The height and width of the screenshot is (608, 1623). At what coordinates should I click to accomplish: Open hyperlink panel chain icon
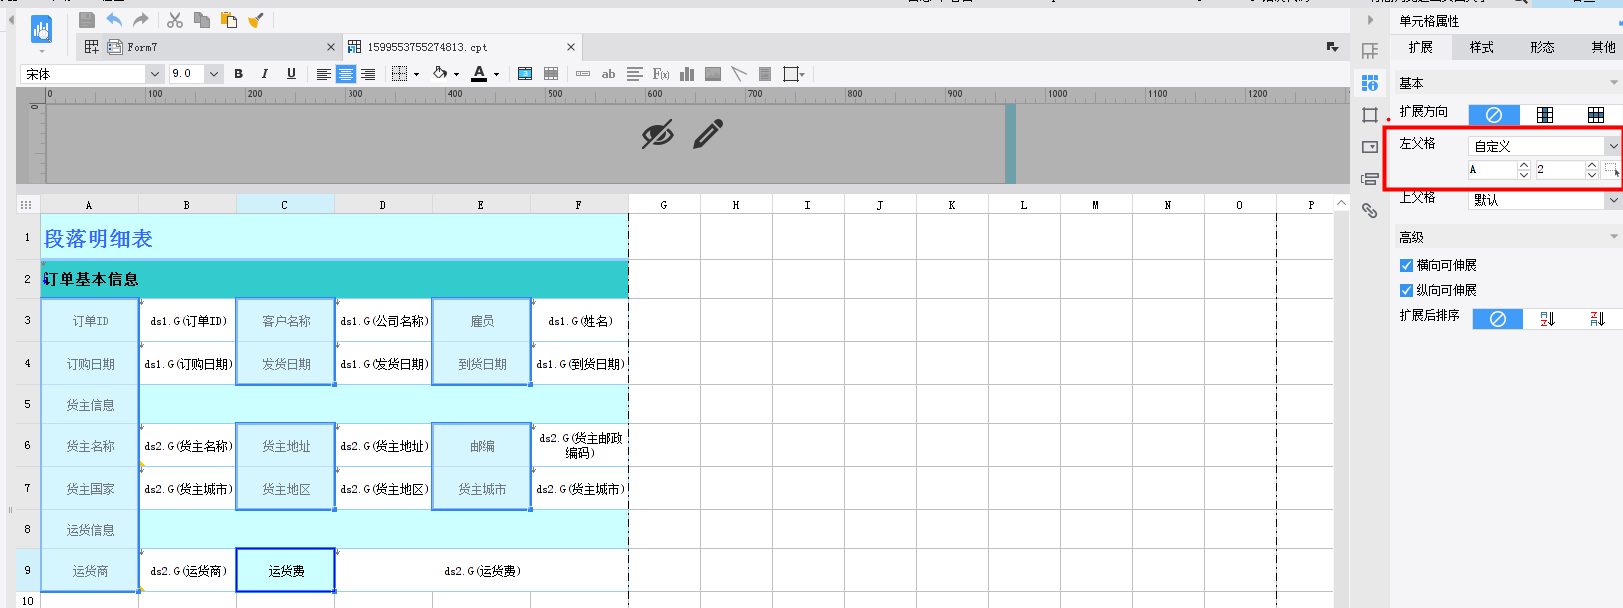click(x=1370, y=211)
